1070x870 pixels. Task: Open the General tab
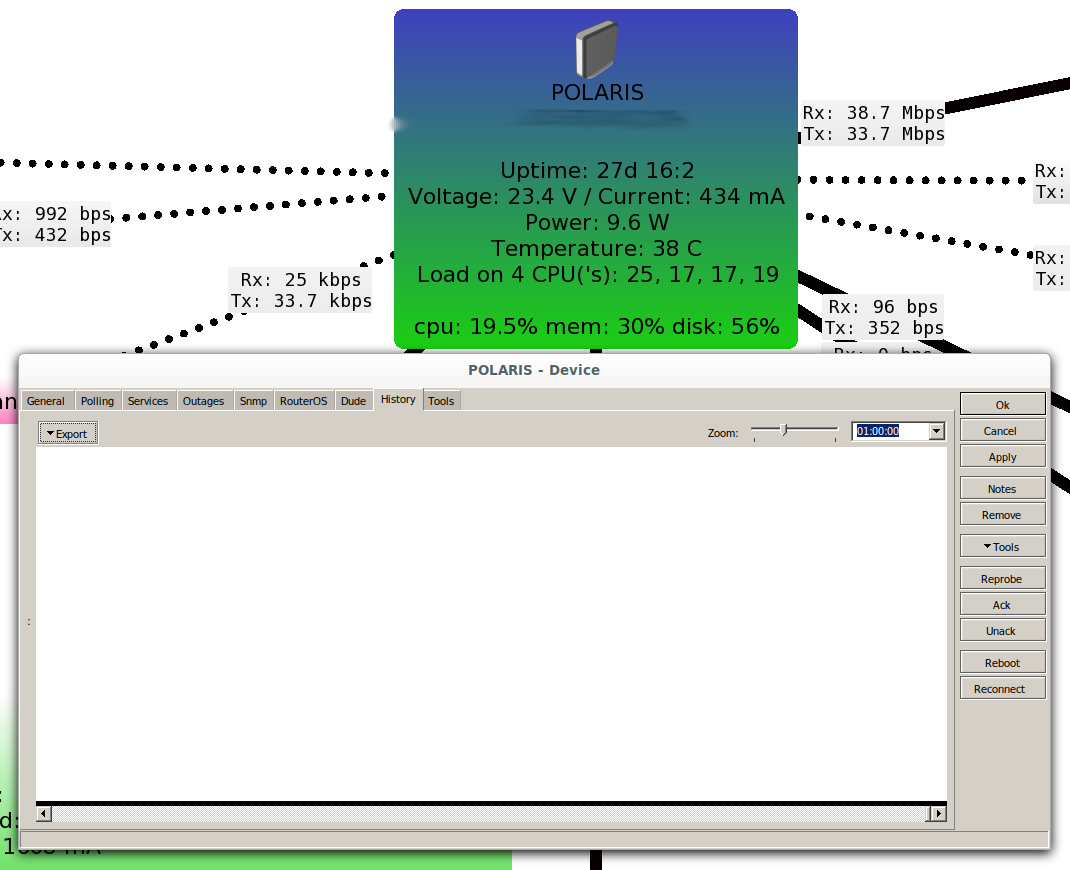46,401
